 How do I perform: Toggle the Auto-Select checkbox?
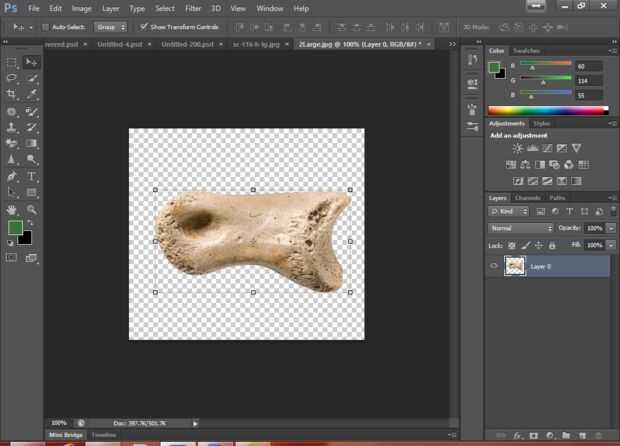[47, 27]
